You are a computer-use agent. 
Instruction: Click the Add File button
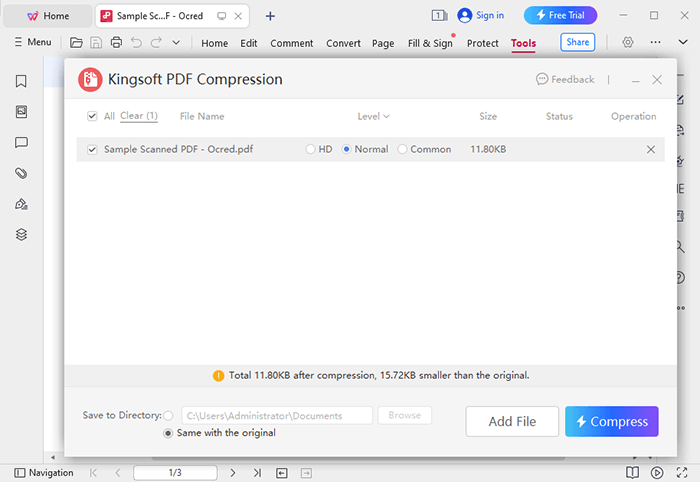[512, 421]
